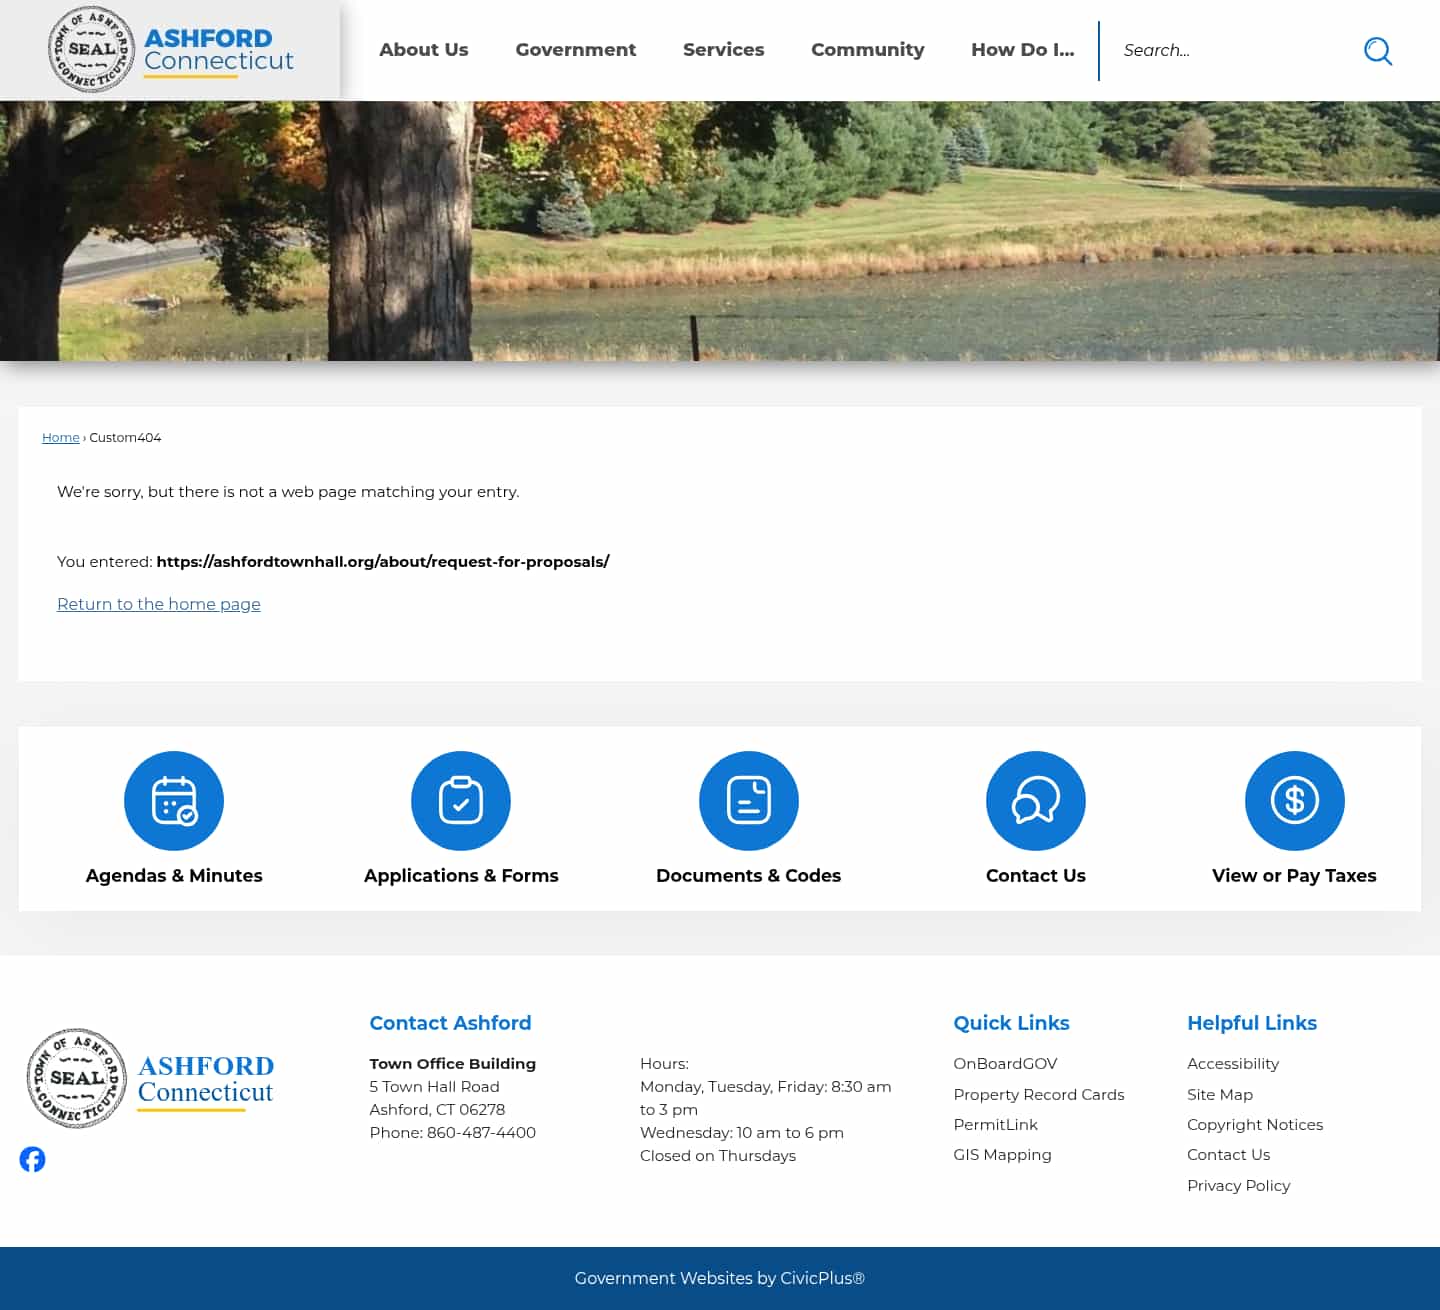Open GIS Mapping quick link
The image size is (1440, 1310).
tap(1002, 1154)
